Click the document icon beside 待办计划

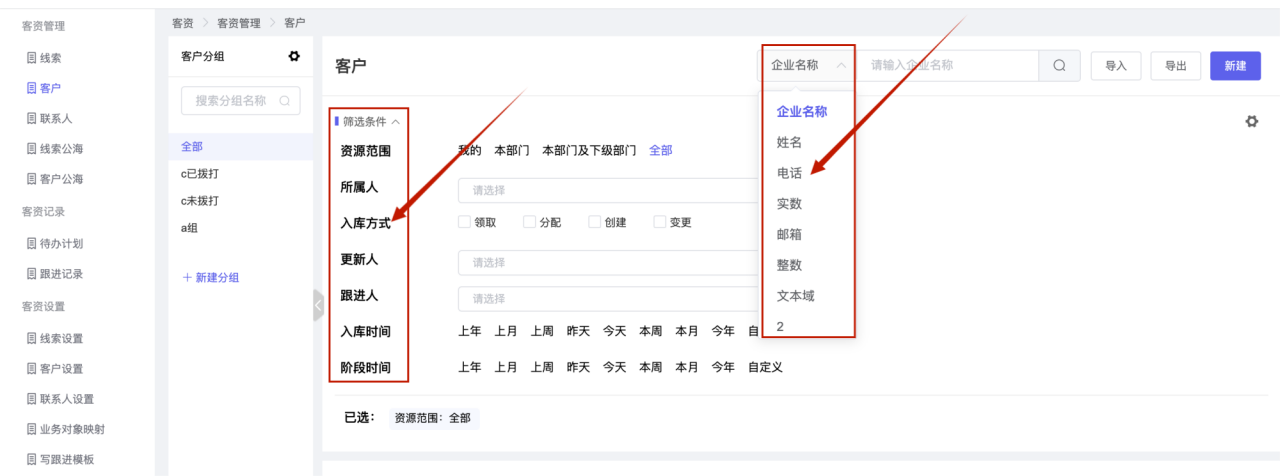[x=32, y=243]
